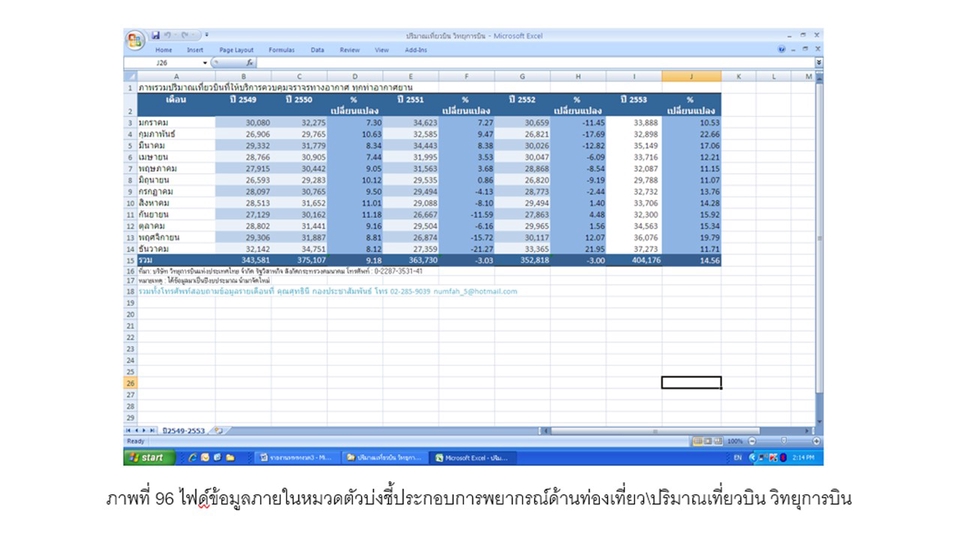The width and height of the screenshot is (960, 540).
Task: Open the Office Button menu
Action: 135,41
